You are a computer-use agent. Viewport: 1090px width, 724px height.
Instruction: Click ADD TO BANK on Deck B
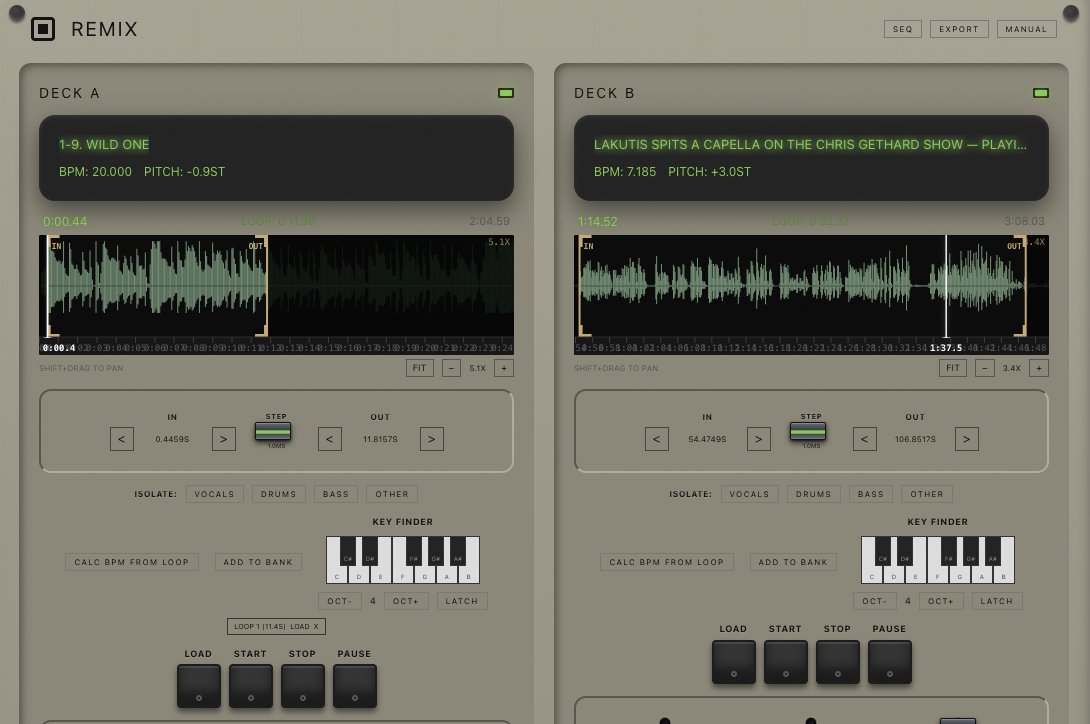coord(793,562)
